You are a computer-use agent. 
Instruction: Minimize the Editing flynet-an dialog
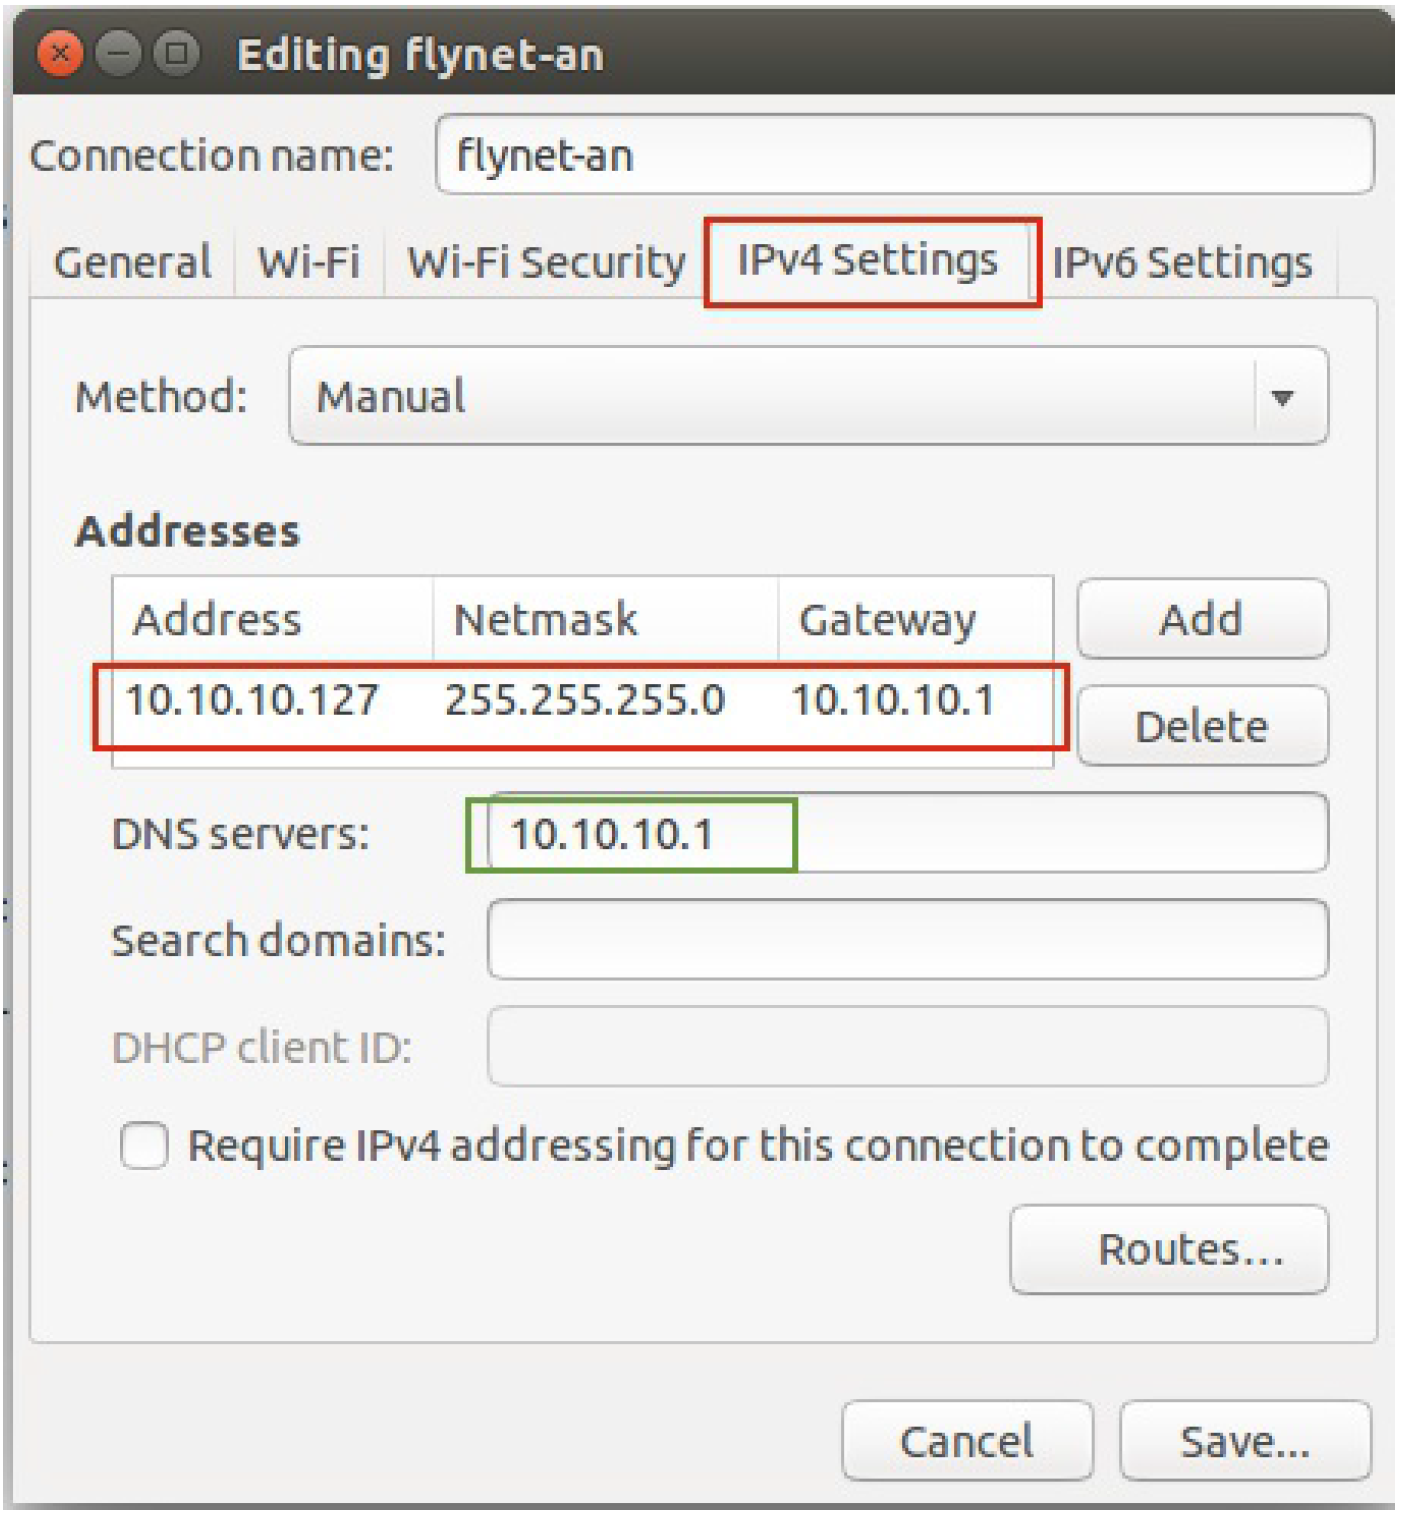(x=118, y=53)
